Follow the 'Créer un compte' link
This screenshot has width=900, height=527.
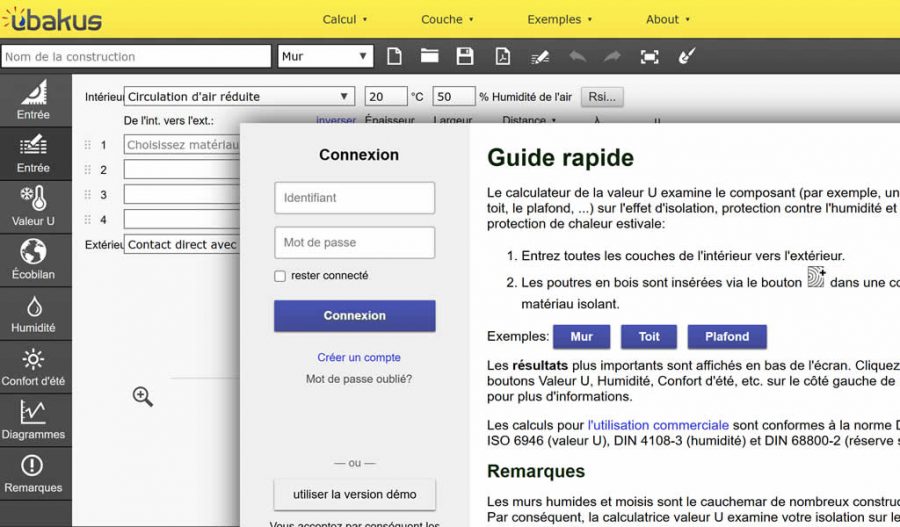point(359,357)
